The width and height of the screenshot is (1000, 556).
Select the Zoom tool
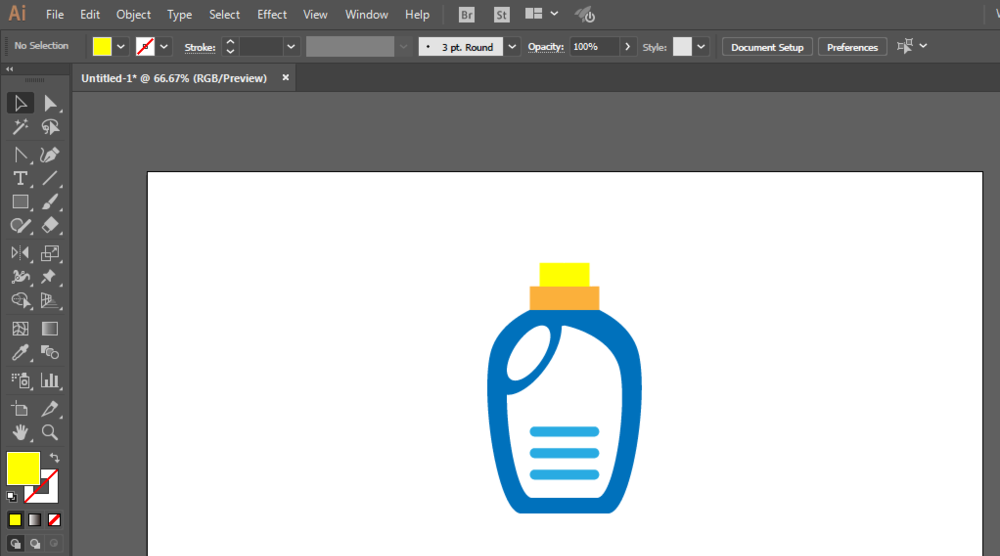point(50,432)
